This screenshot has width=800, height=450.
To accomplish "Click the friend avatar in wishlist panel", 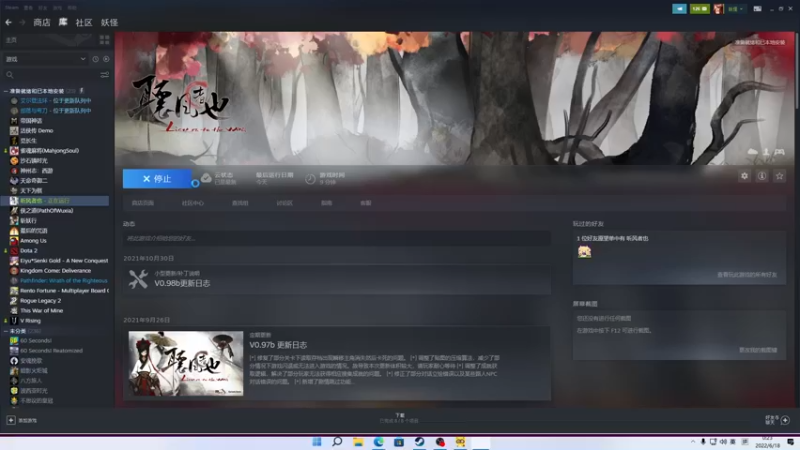I will click(x=584, y=252).
